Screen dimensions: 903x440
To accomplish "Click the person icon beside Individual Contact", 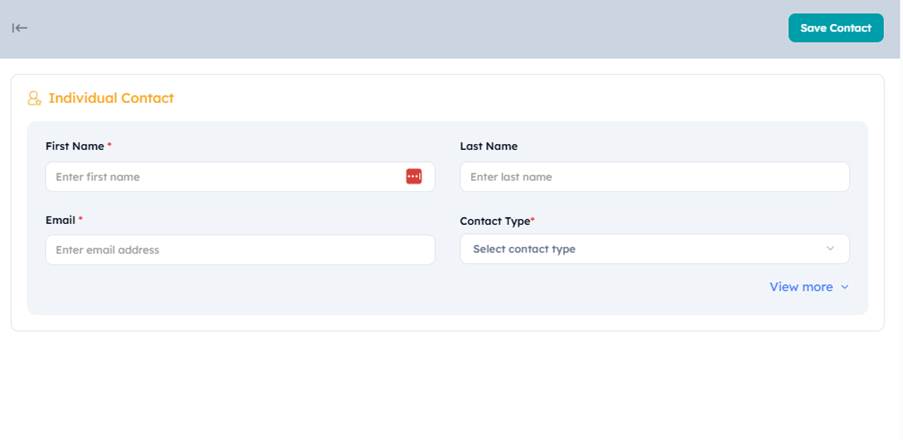I will point(34,98).
